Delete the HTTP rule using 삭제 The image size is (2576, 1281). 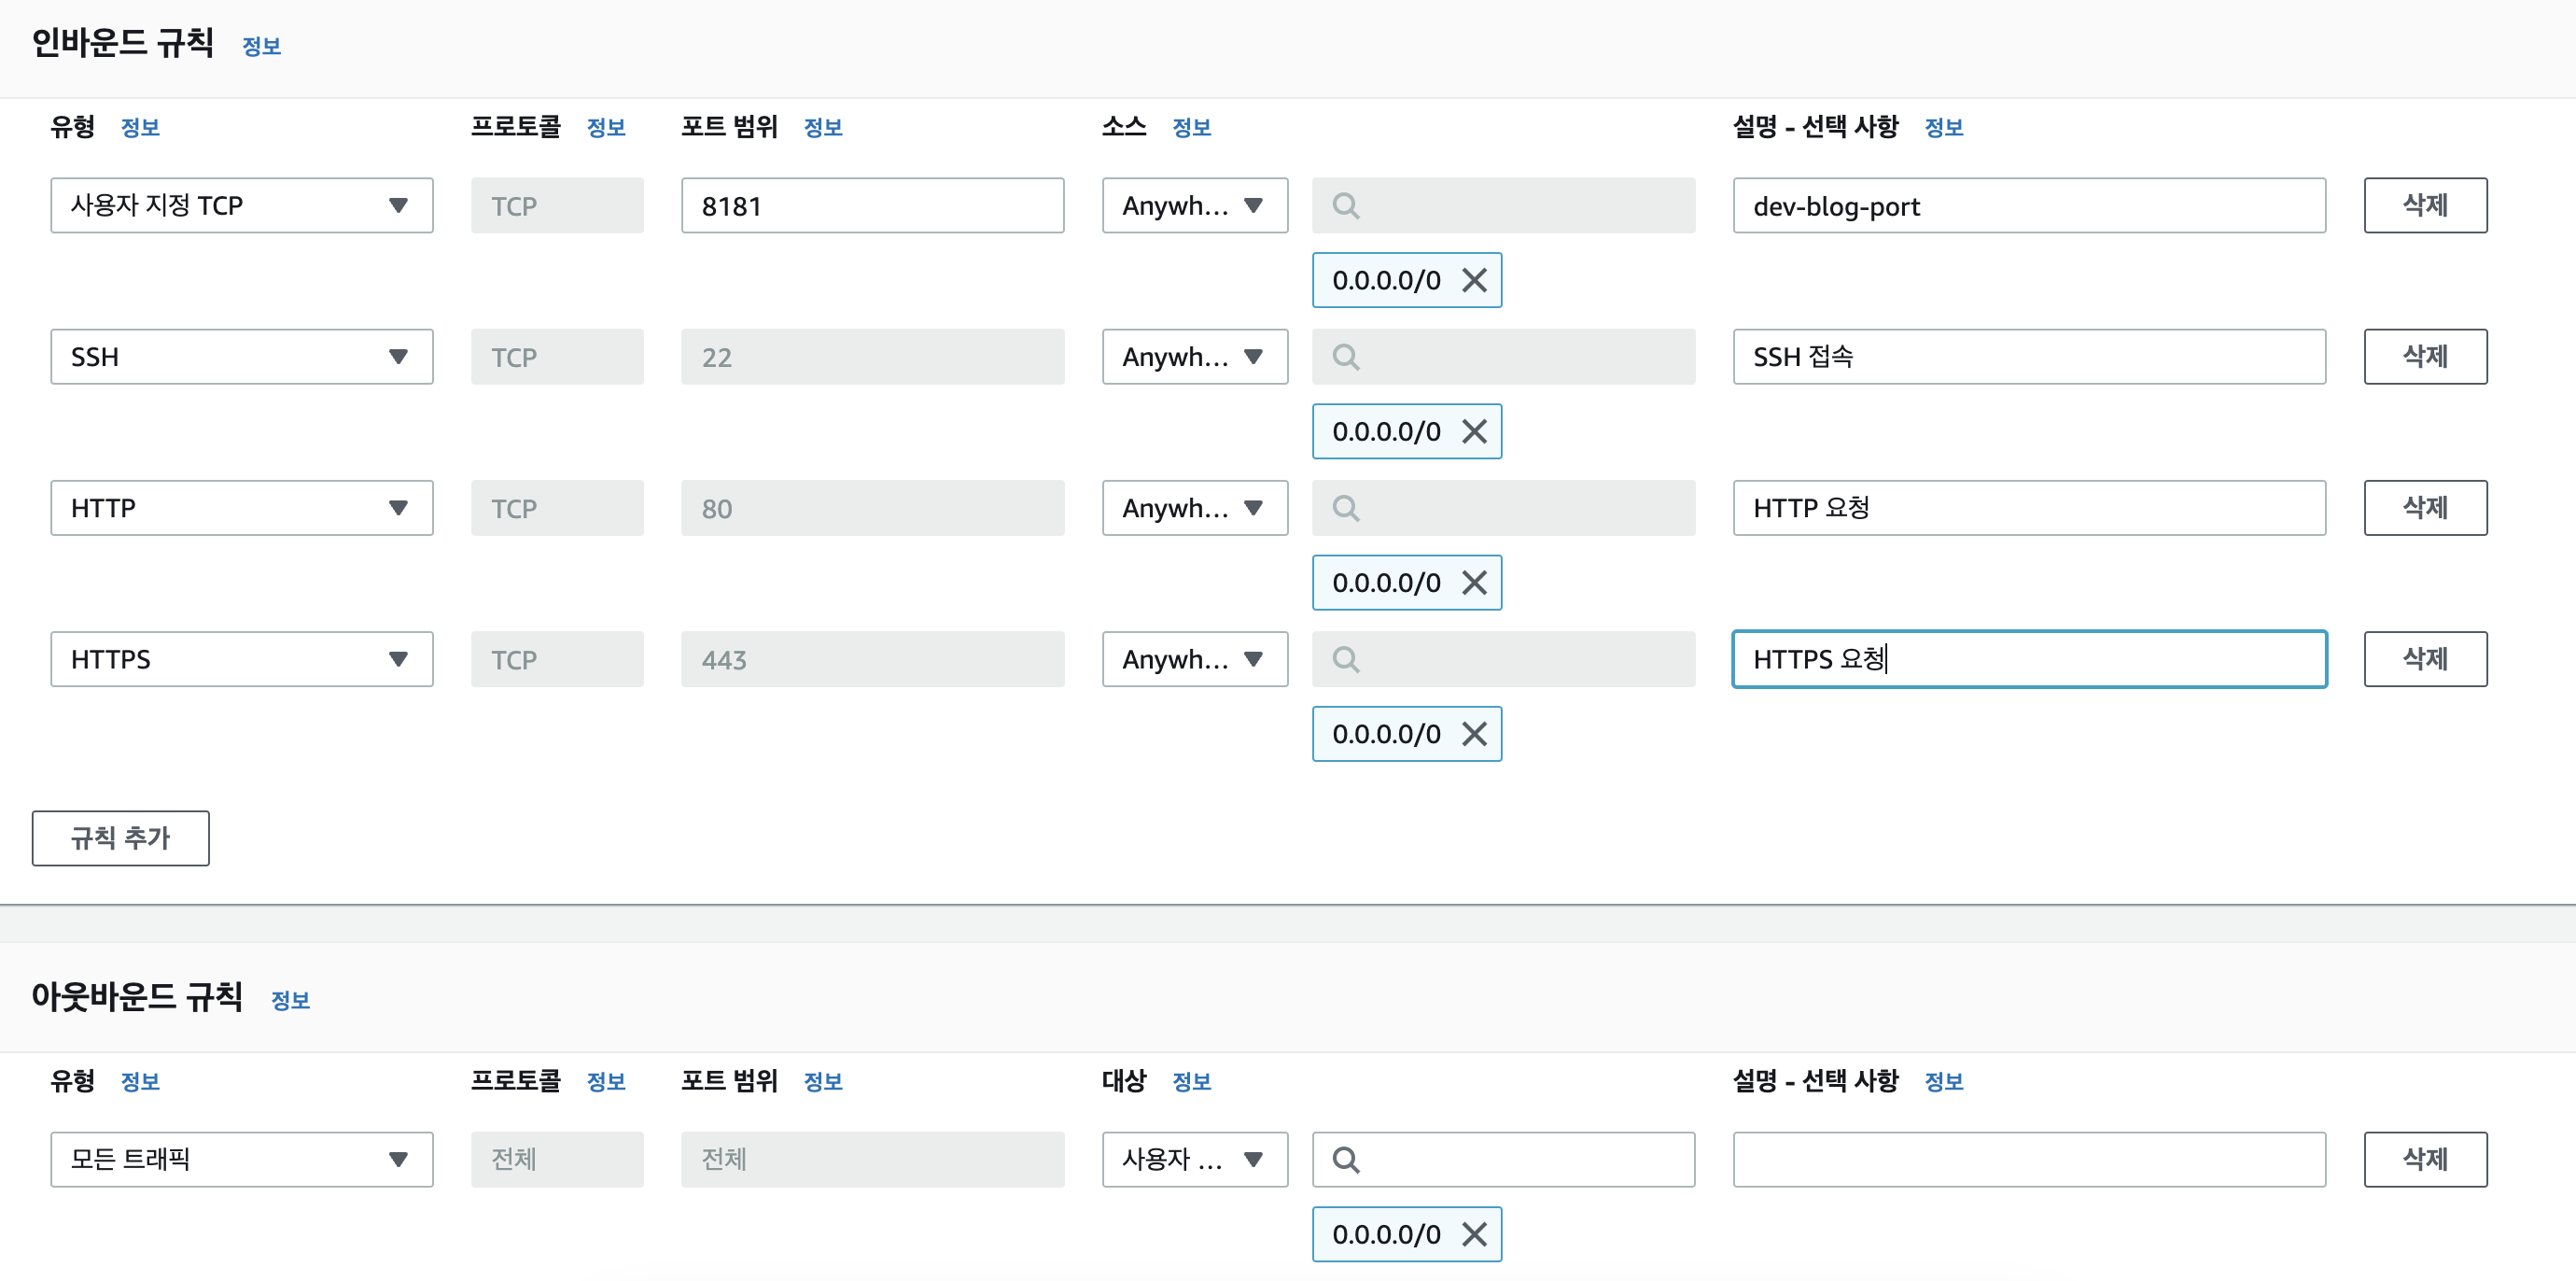click(2424, 508)
